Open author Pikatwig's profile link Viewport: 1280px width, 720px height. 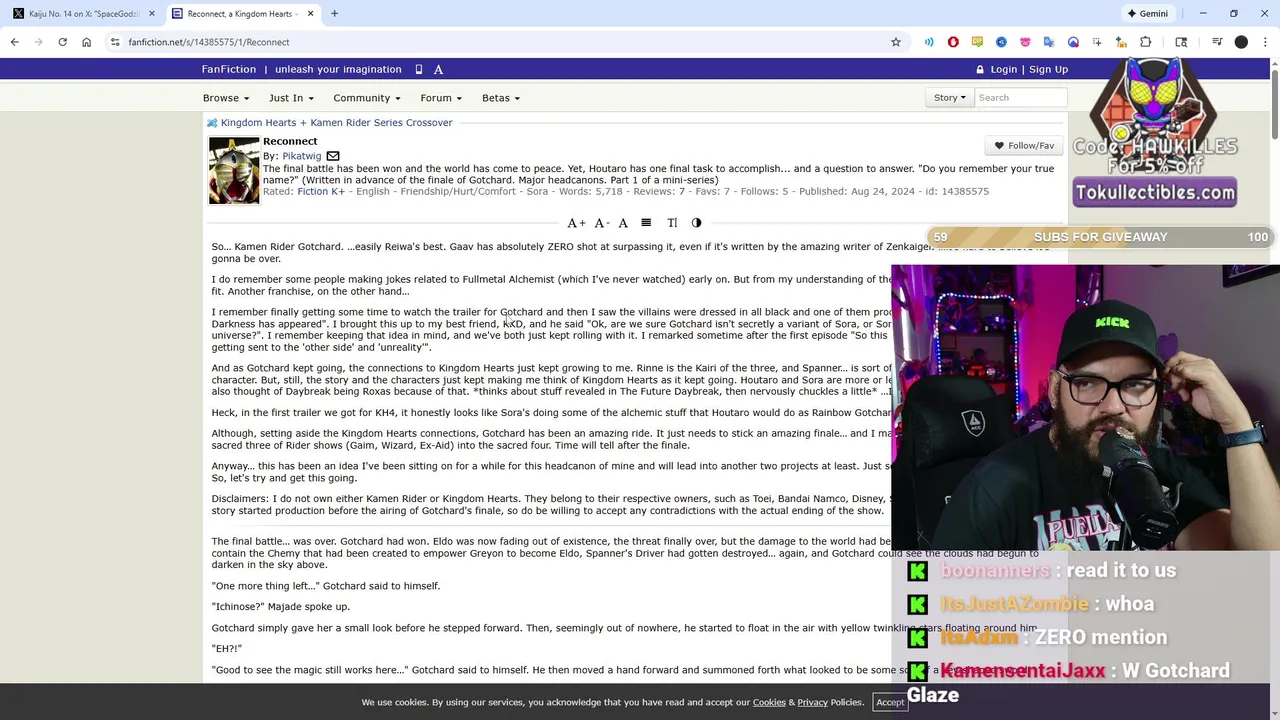click(x=302, y=156)
